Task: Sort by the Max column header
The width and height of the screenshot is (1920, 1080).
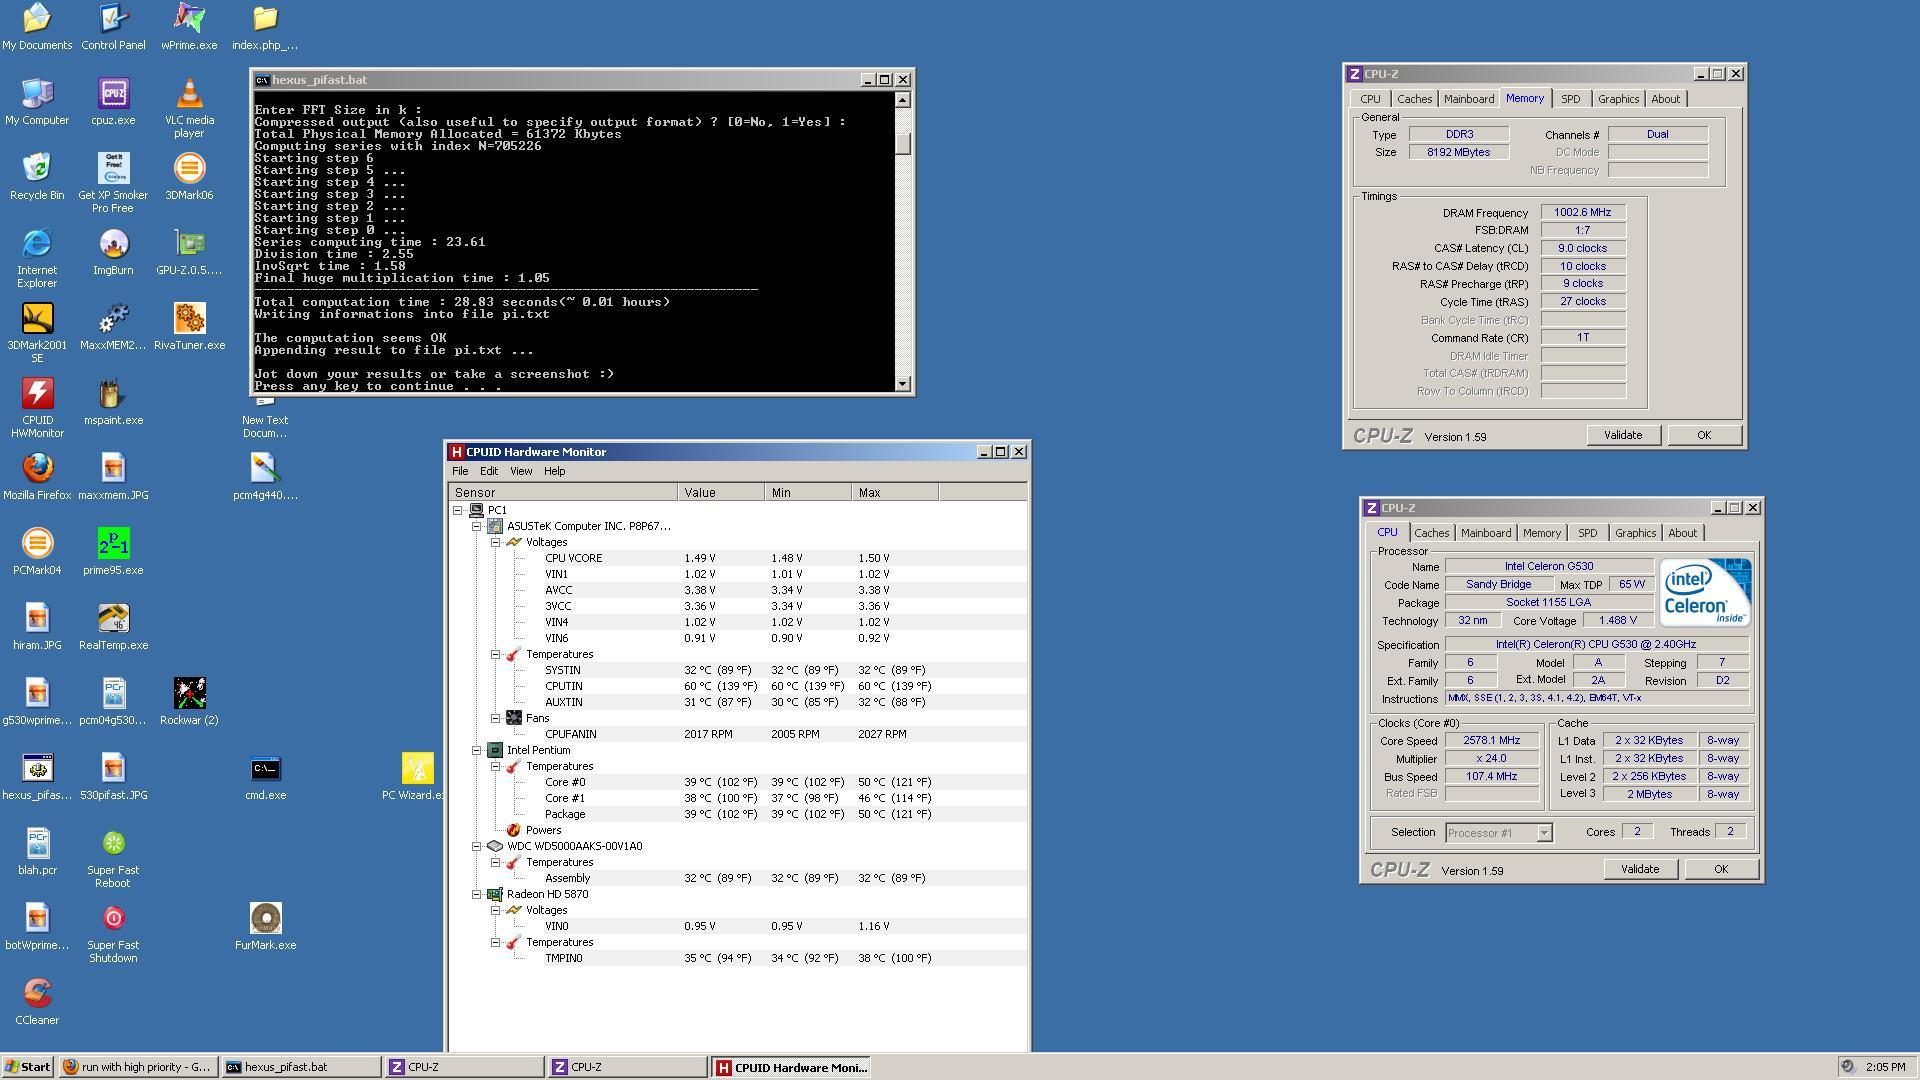Action: tap(895, 493)
